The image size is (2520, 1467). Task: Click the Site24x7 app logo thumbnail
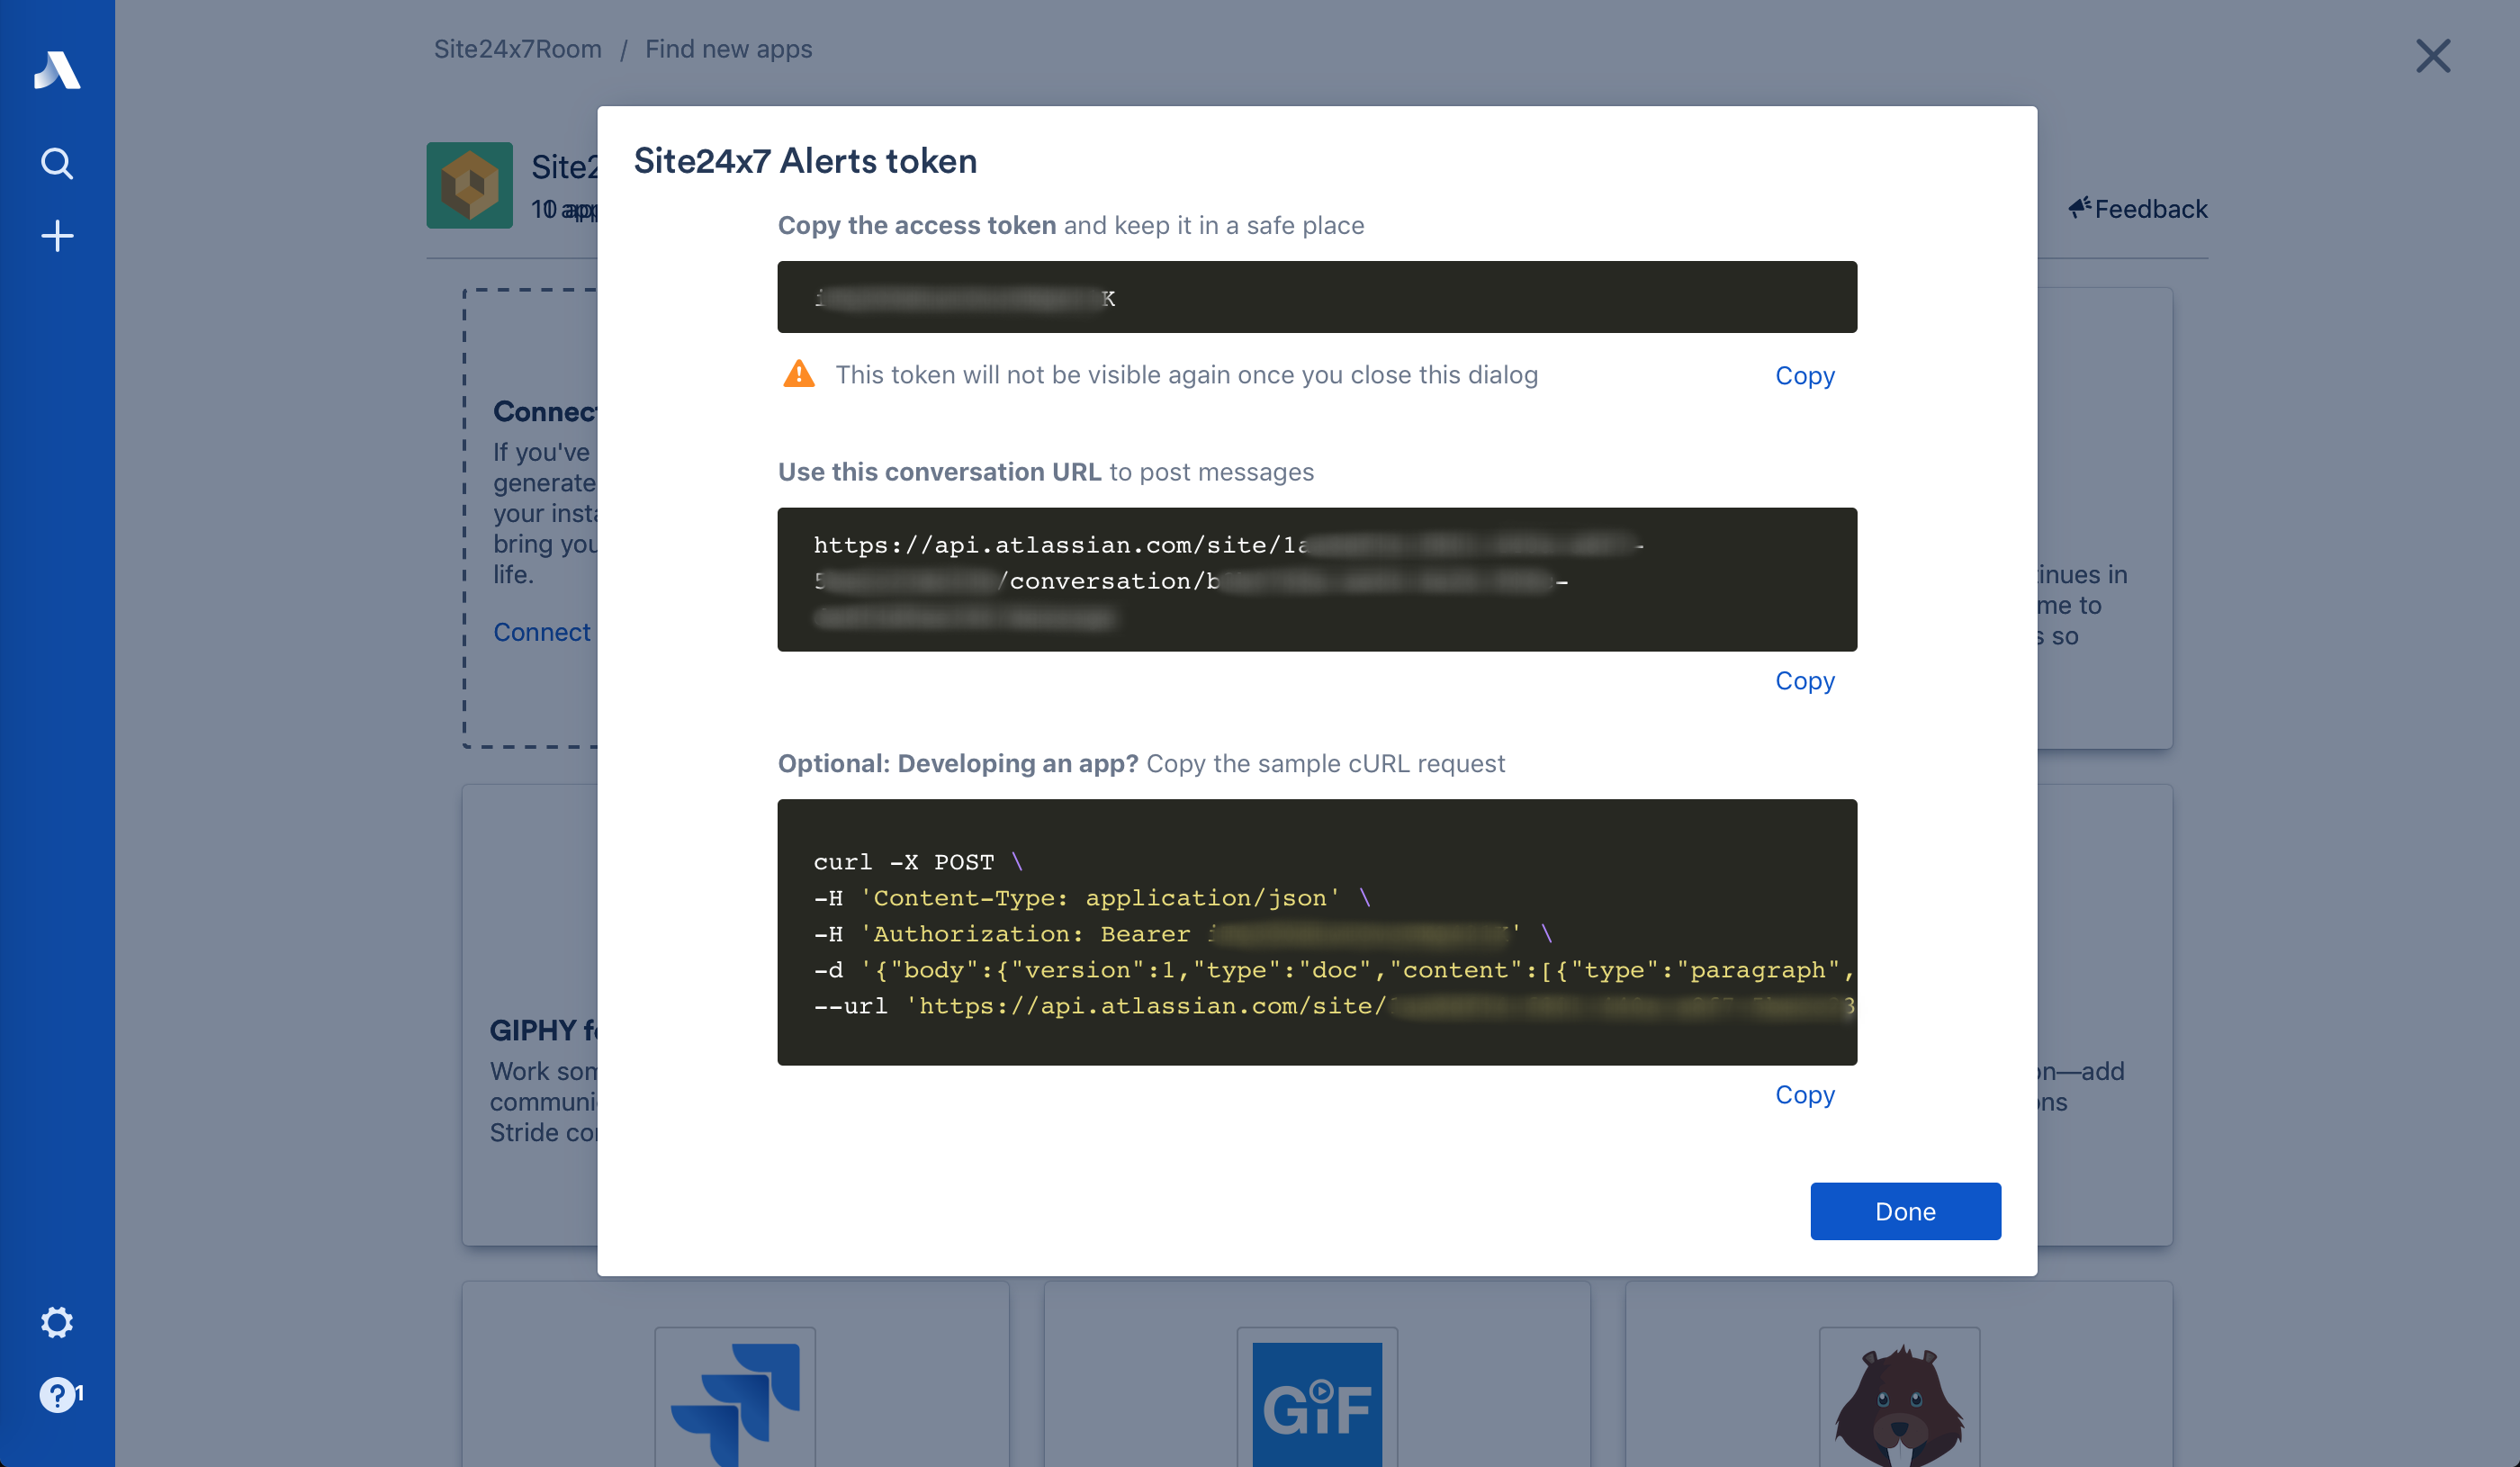point(470,185)
